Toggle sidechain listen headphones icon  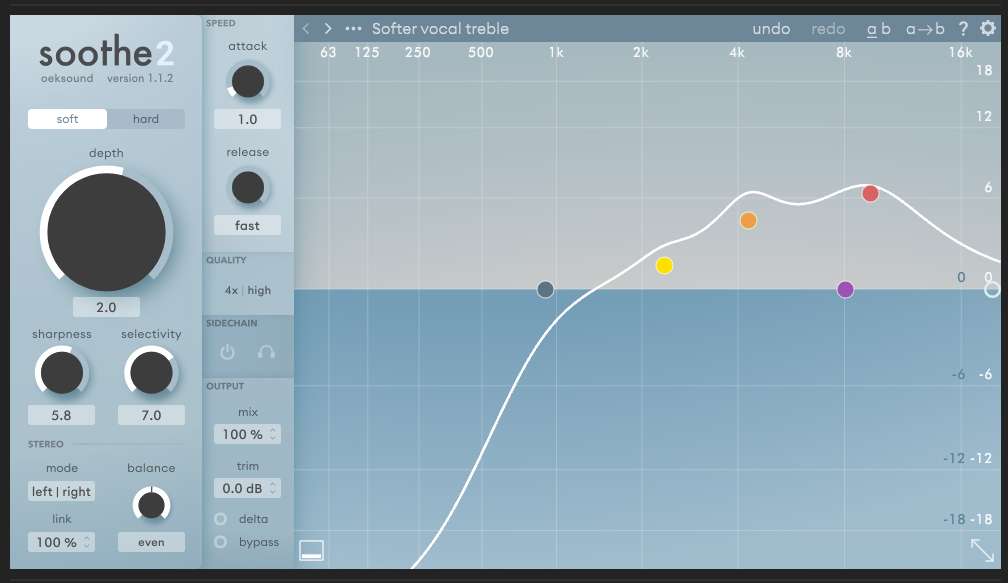coord(266,352)
